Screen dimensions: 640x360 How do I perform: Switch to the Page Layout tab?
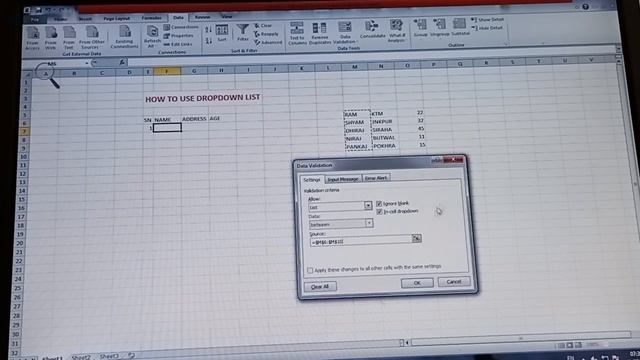[x=116, y=18]
